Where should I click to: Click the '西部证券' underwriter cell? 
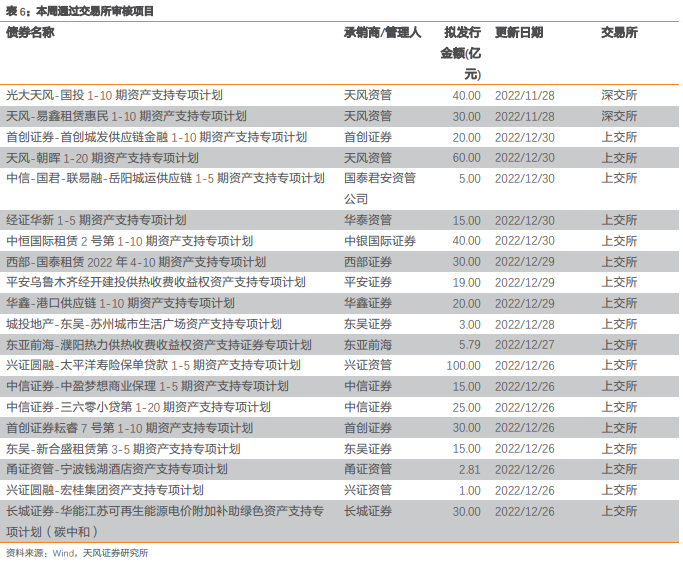[x=368, y=262]
